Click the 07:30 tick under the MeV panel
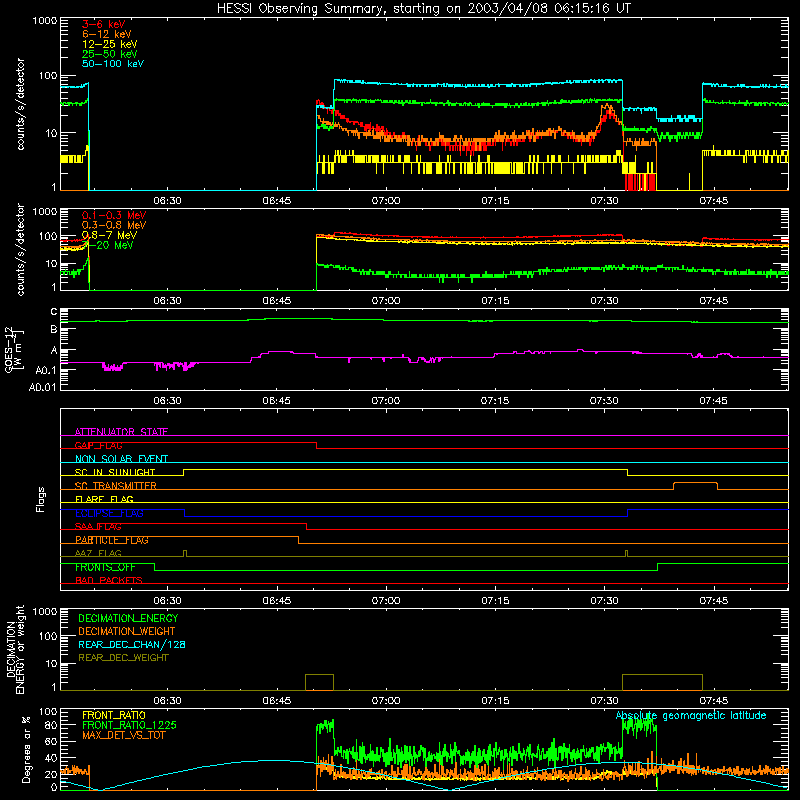800x800 pixels. (604, 301)
